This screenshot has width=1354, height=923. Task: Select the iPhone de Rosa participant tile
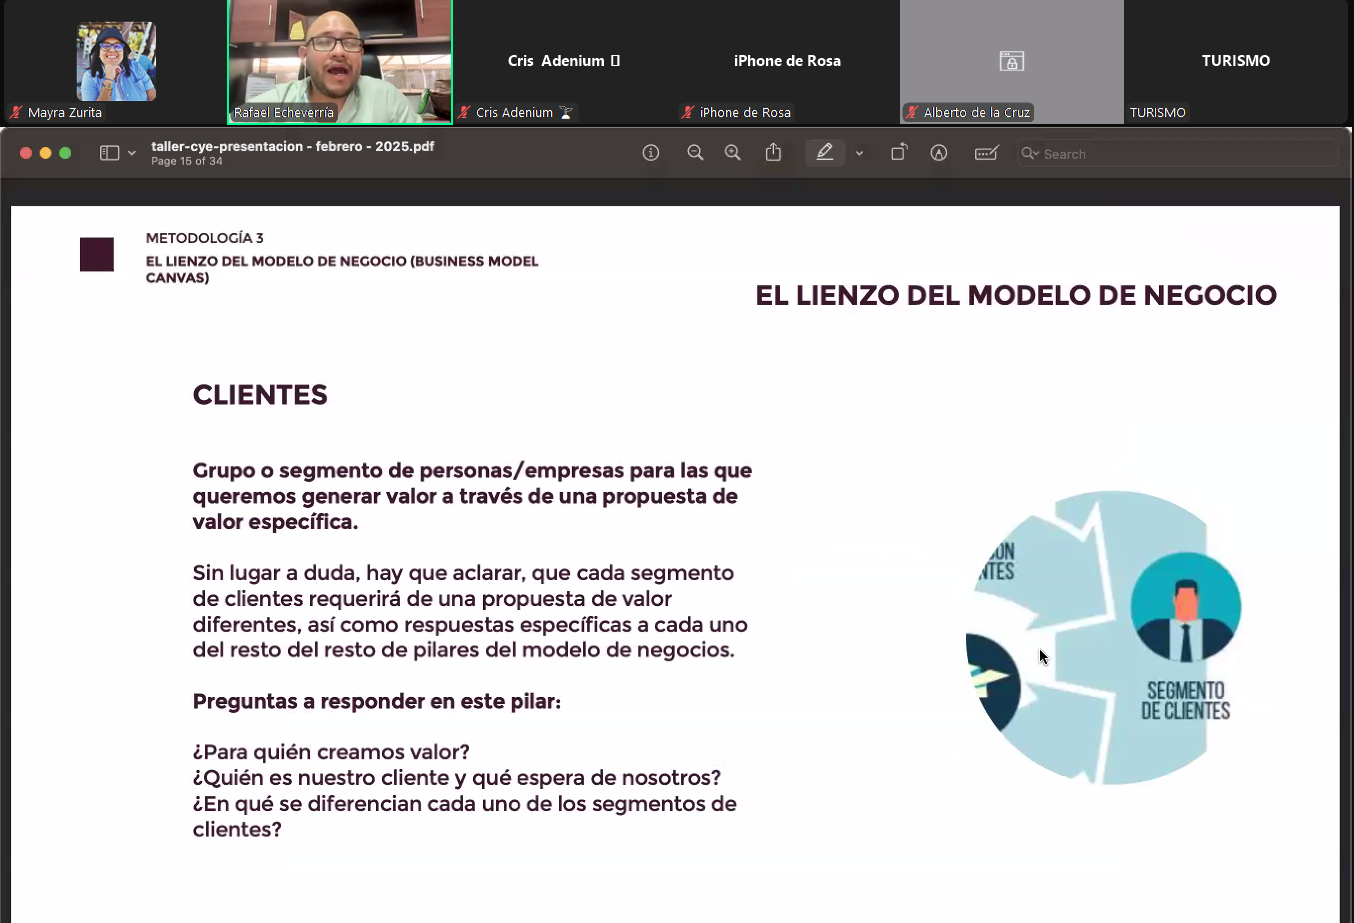[787, 61]
